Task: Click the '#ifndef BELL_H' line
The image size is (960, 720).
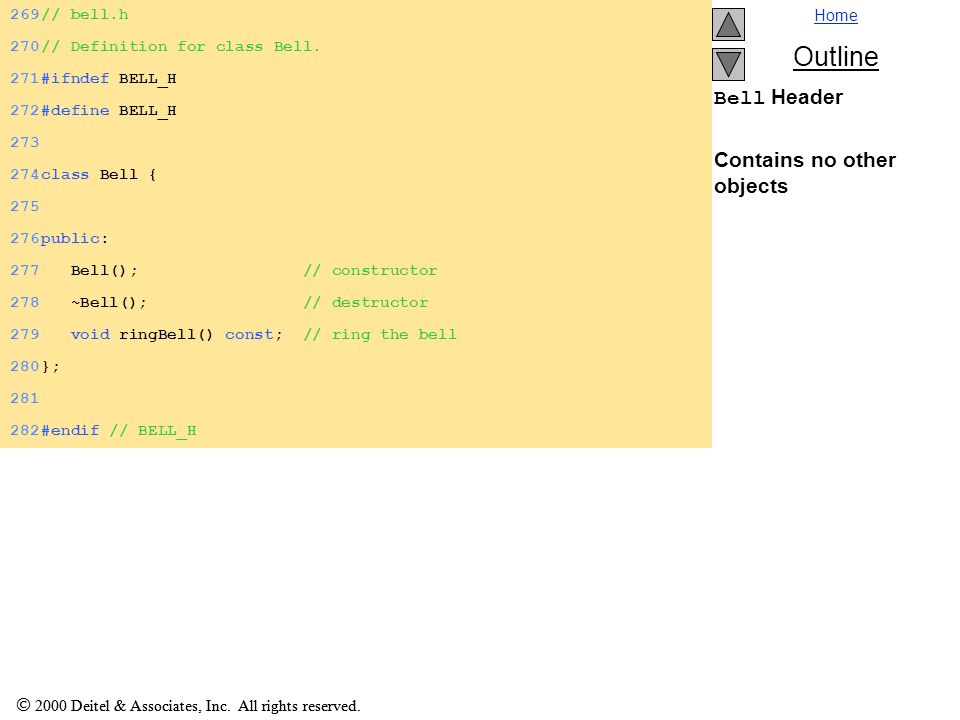Action: (x=108, y=79)
